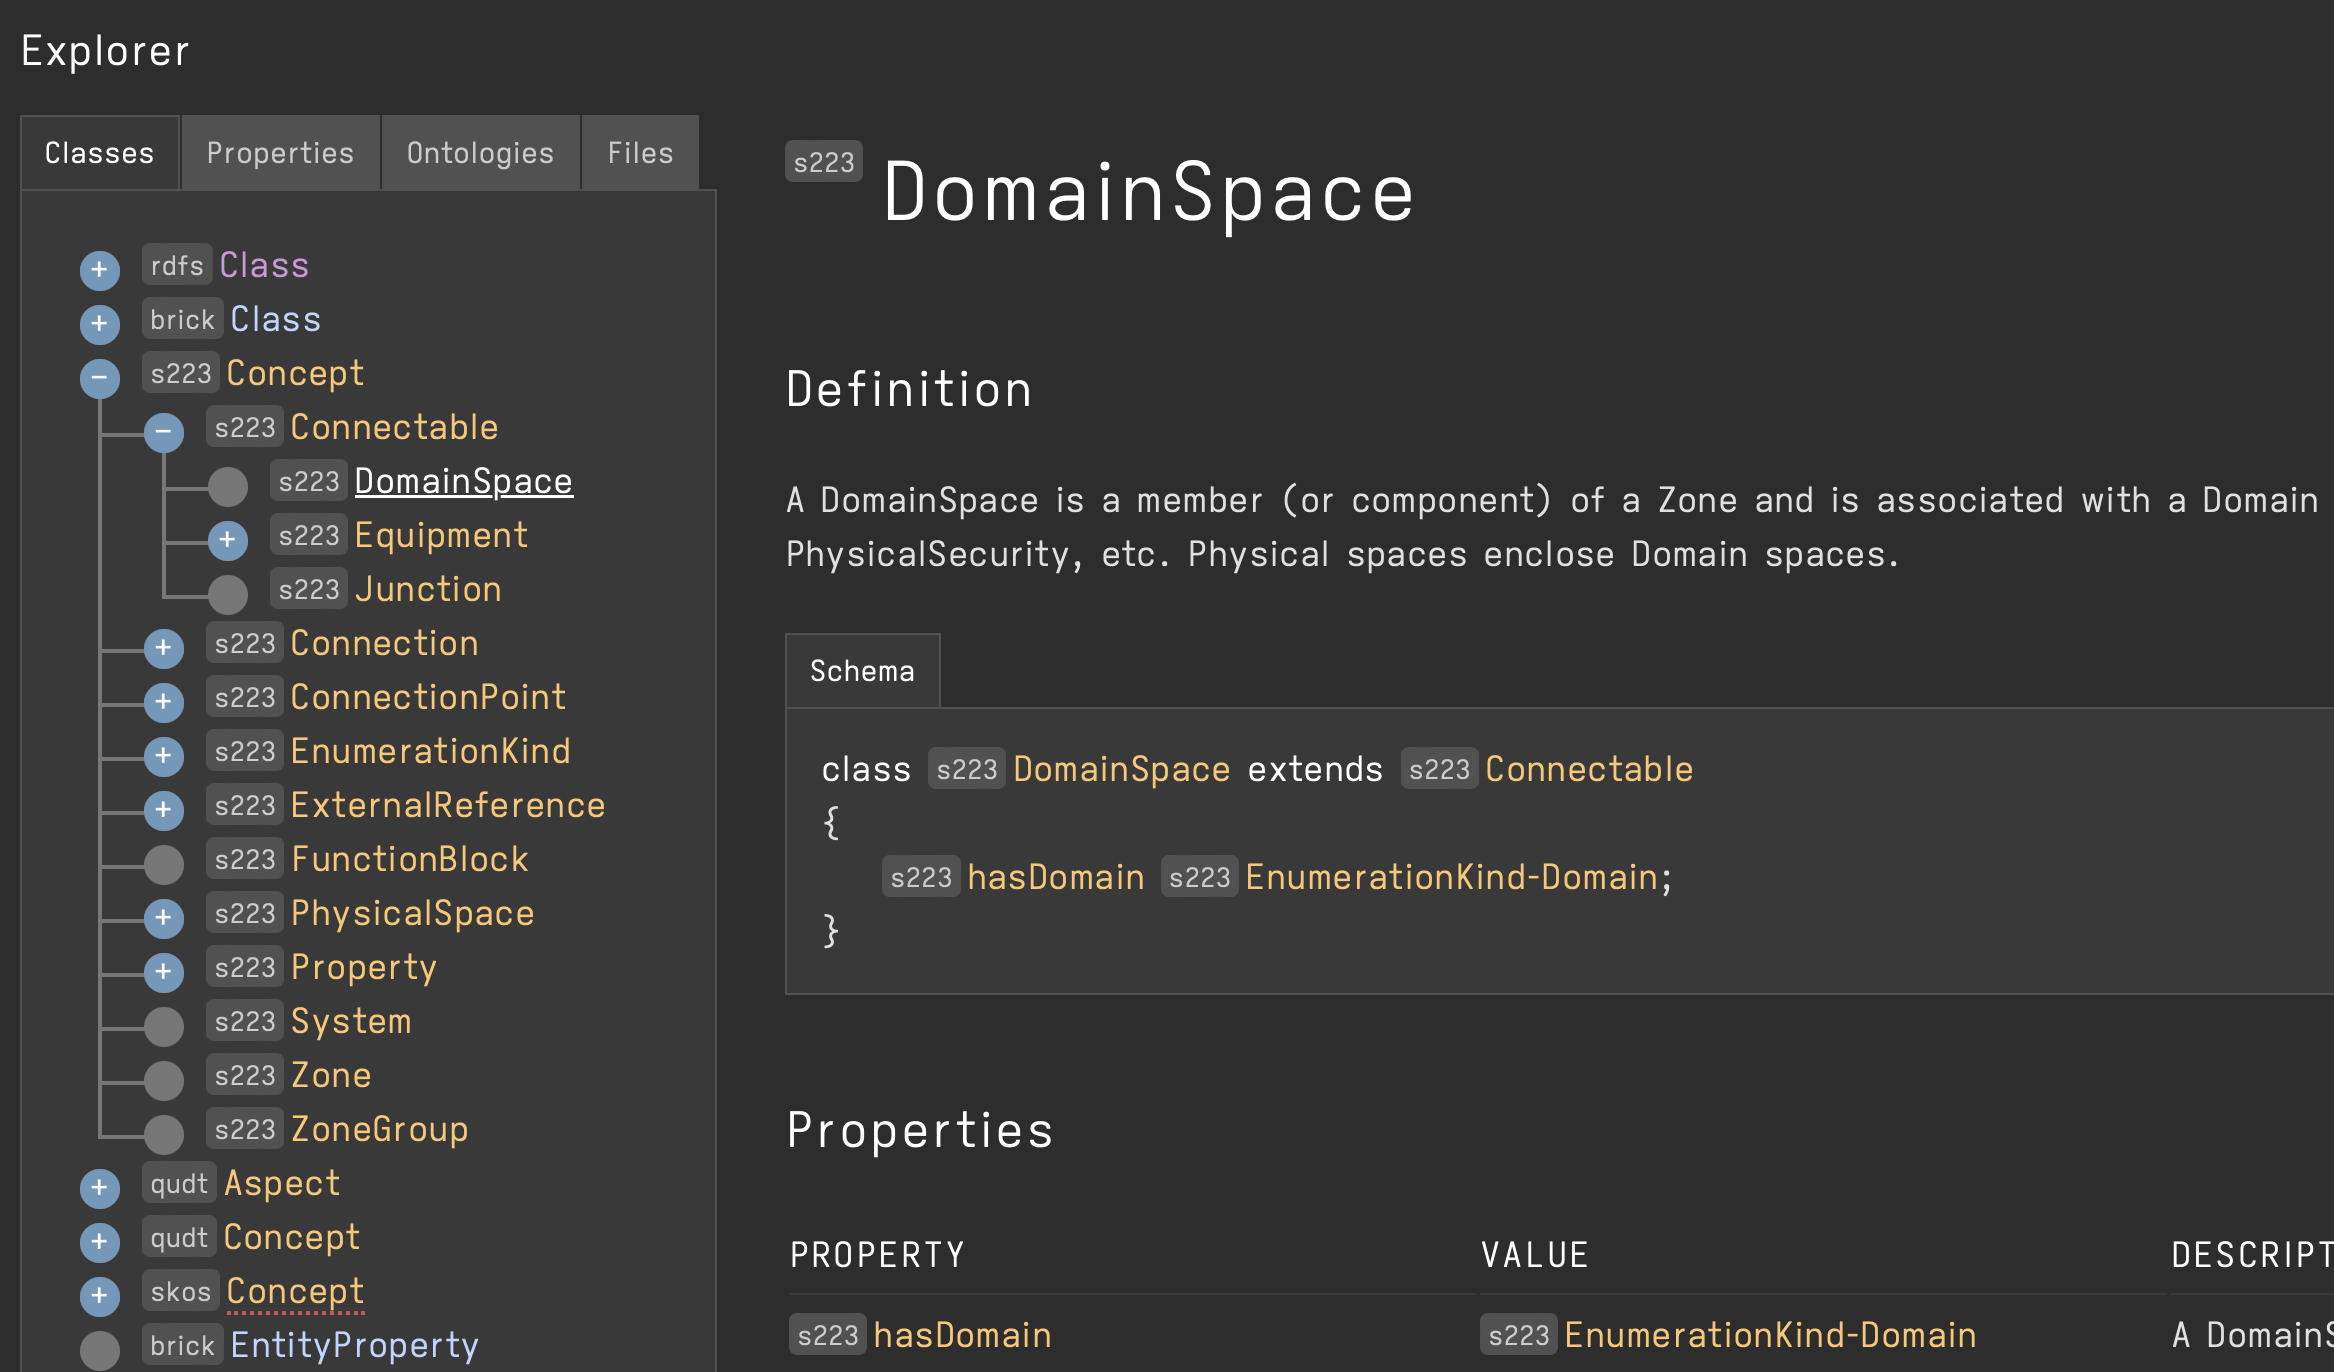Image resolution: width=2334 pixels, height=1372 pixels.
Task: Open the Zone class tree item
Action: (331, 1075)
